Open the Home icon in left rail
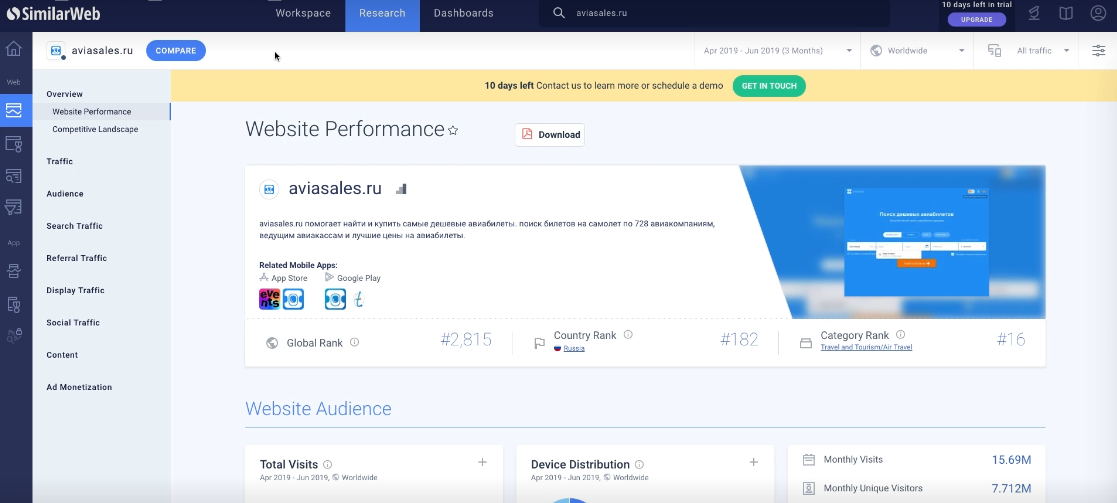The width and height of the screenshot is (1117, 503). click(x=14, y=49)
